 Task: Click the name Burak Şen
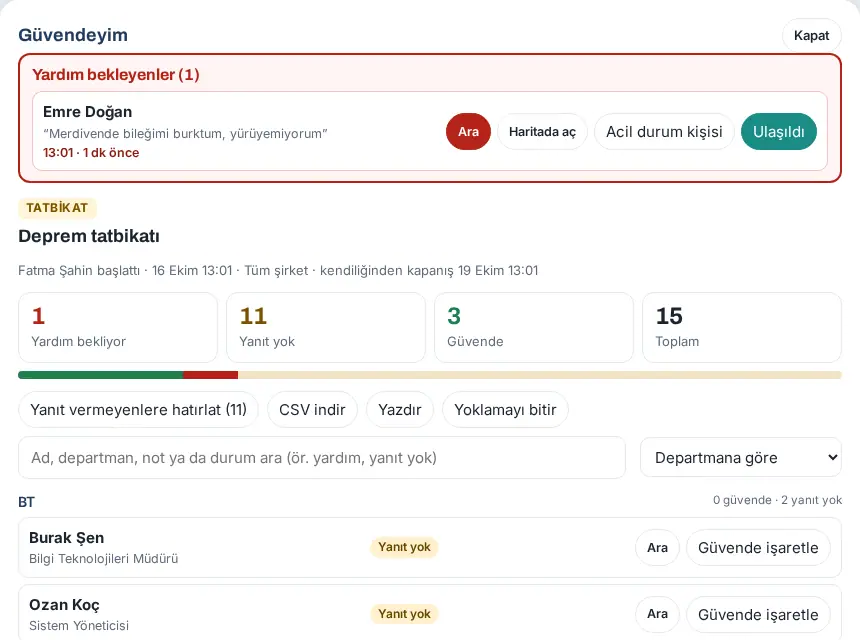(66, 538)
